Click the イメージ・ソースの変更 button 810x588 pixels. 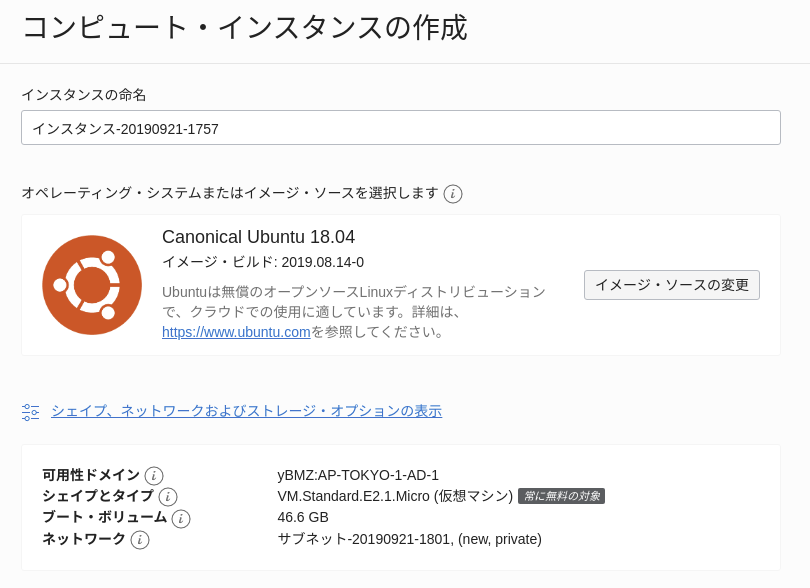point(671,285)
